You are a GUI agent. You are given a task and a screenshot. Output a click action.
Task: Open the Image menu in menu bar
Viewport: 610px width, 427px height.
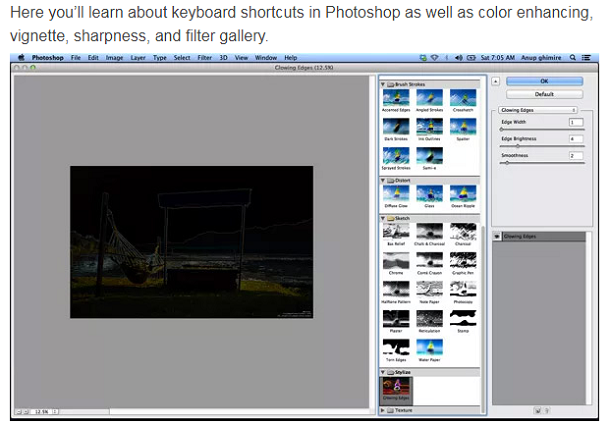(113, 58)
